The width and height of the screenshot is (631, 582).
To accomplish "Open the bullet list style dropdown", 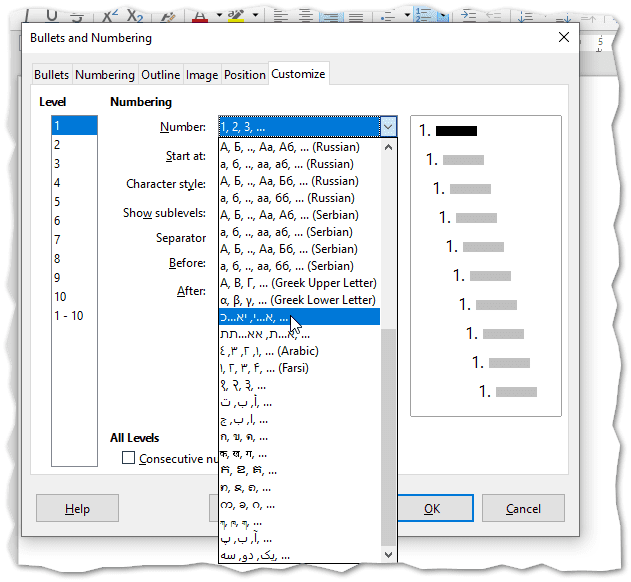I will click(407, 15).
